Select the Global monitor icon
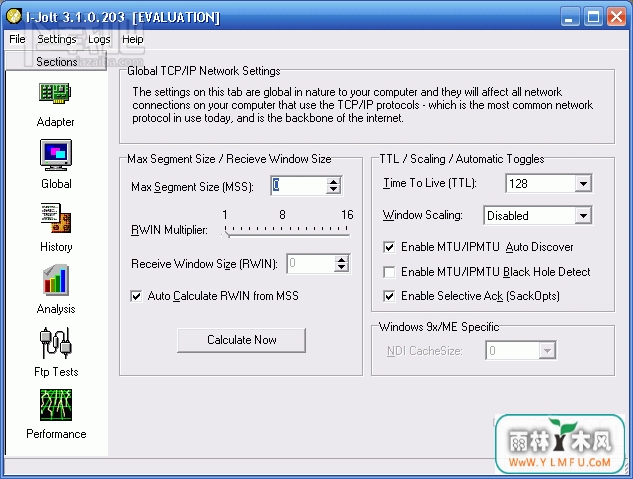The width and height of the screenshot is (633, 479). 56,155
